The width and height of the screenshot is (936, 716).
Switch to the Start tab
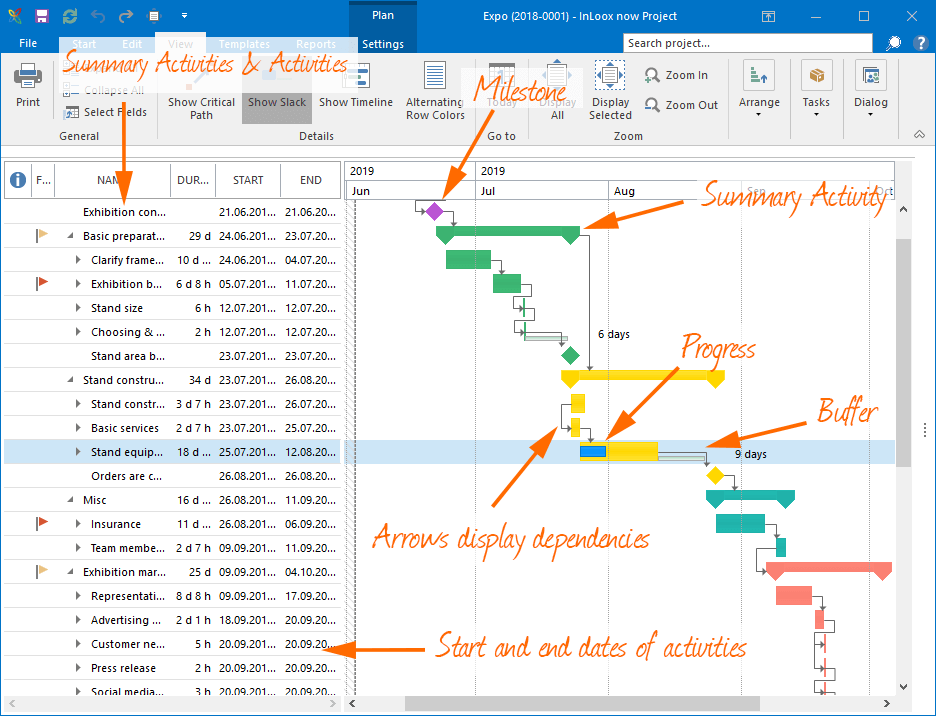[x=84, y=44]
